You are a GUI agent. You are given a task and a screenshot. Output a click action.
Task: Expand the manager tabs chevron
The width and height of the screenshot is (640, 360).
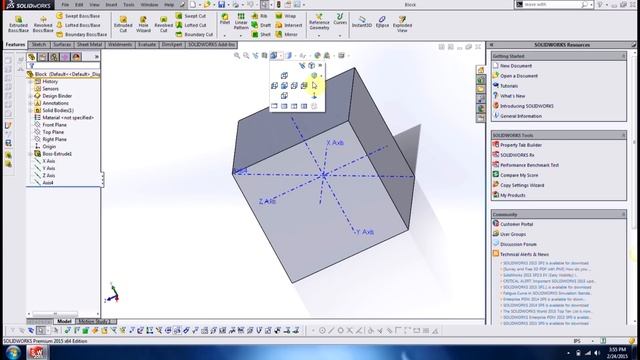tap(97, 57)
